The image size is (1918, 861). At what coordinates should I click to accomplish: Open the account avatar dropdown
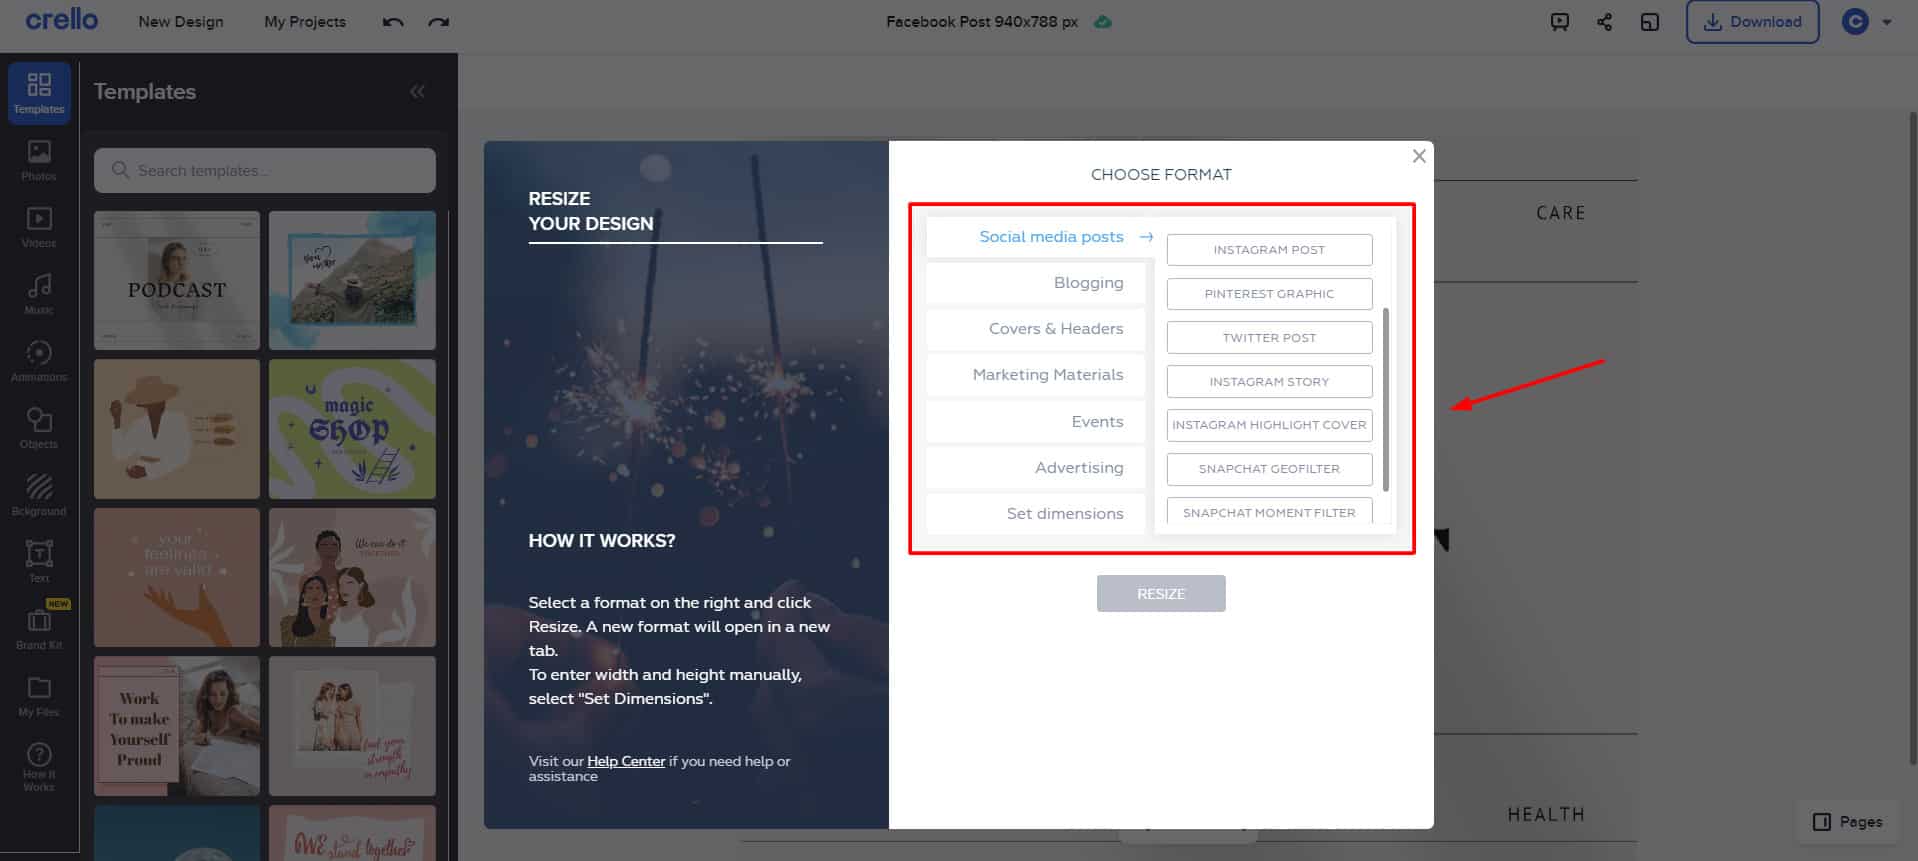1866,22
